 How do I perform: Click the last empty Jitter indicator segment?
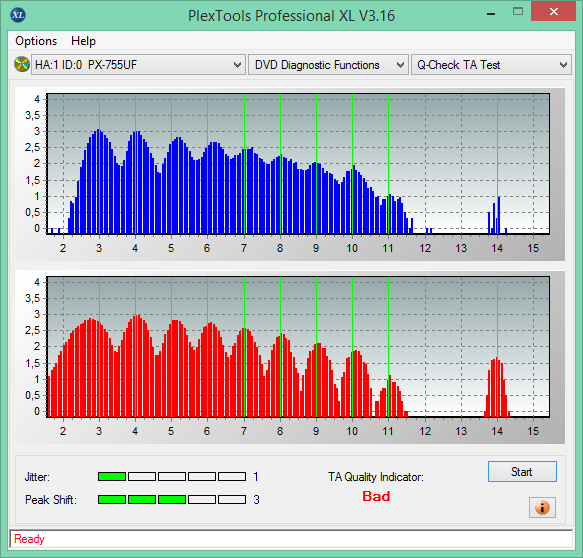(232, 476)
